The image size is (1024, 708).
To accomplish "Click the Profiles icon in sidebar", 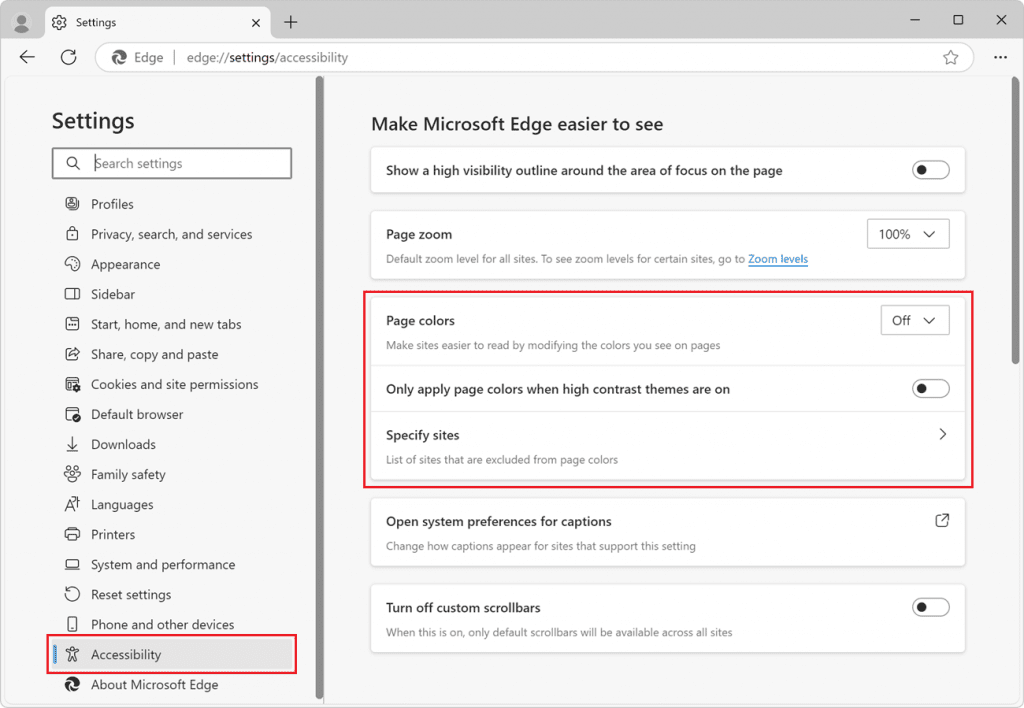I will [72, 204].
